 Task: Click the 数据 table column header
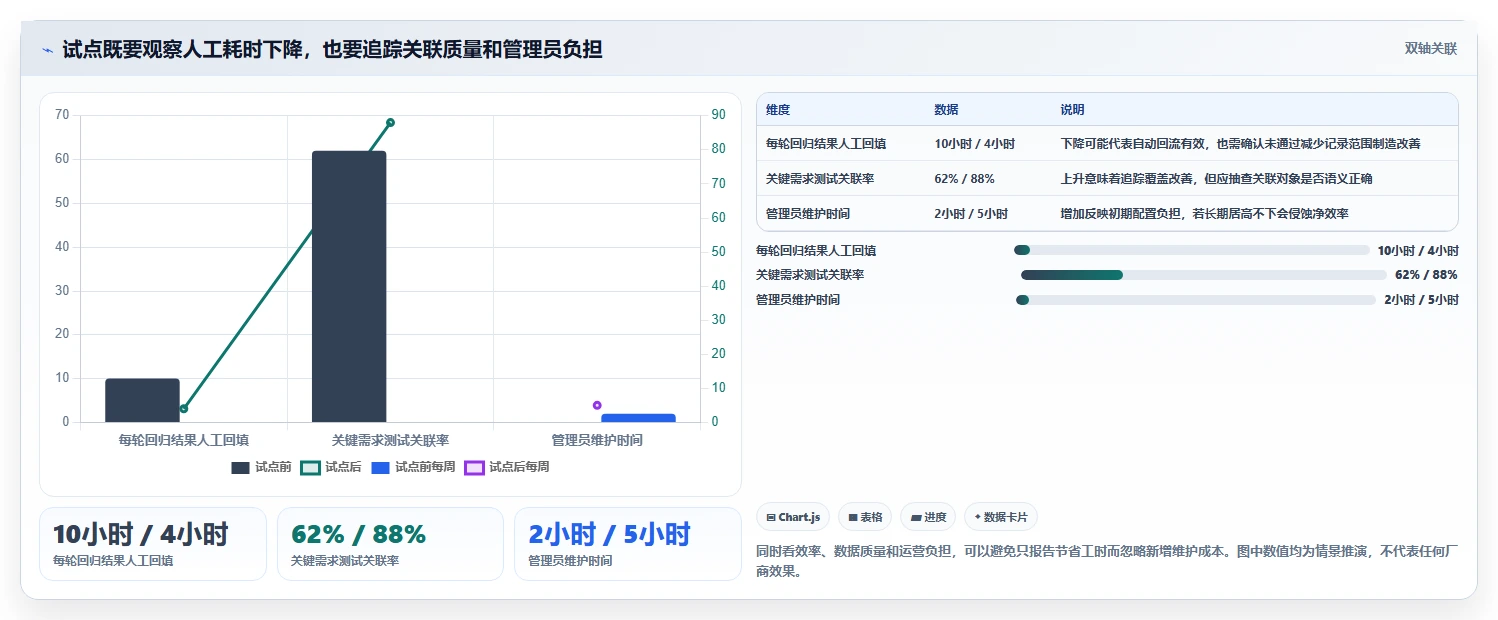click(x=946, y=110)
